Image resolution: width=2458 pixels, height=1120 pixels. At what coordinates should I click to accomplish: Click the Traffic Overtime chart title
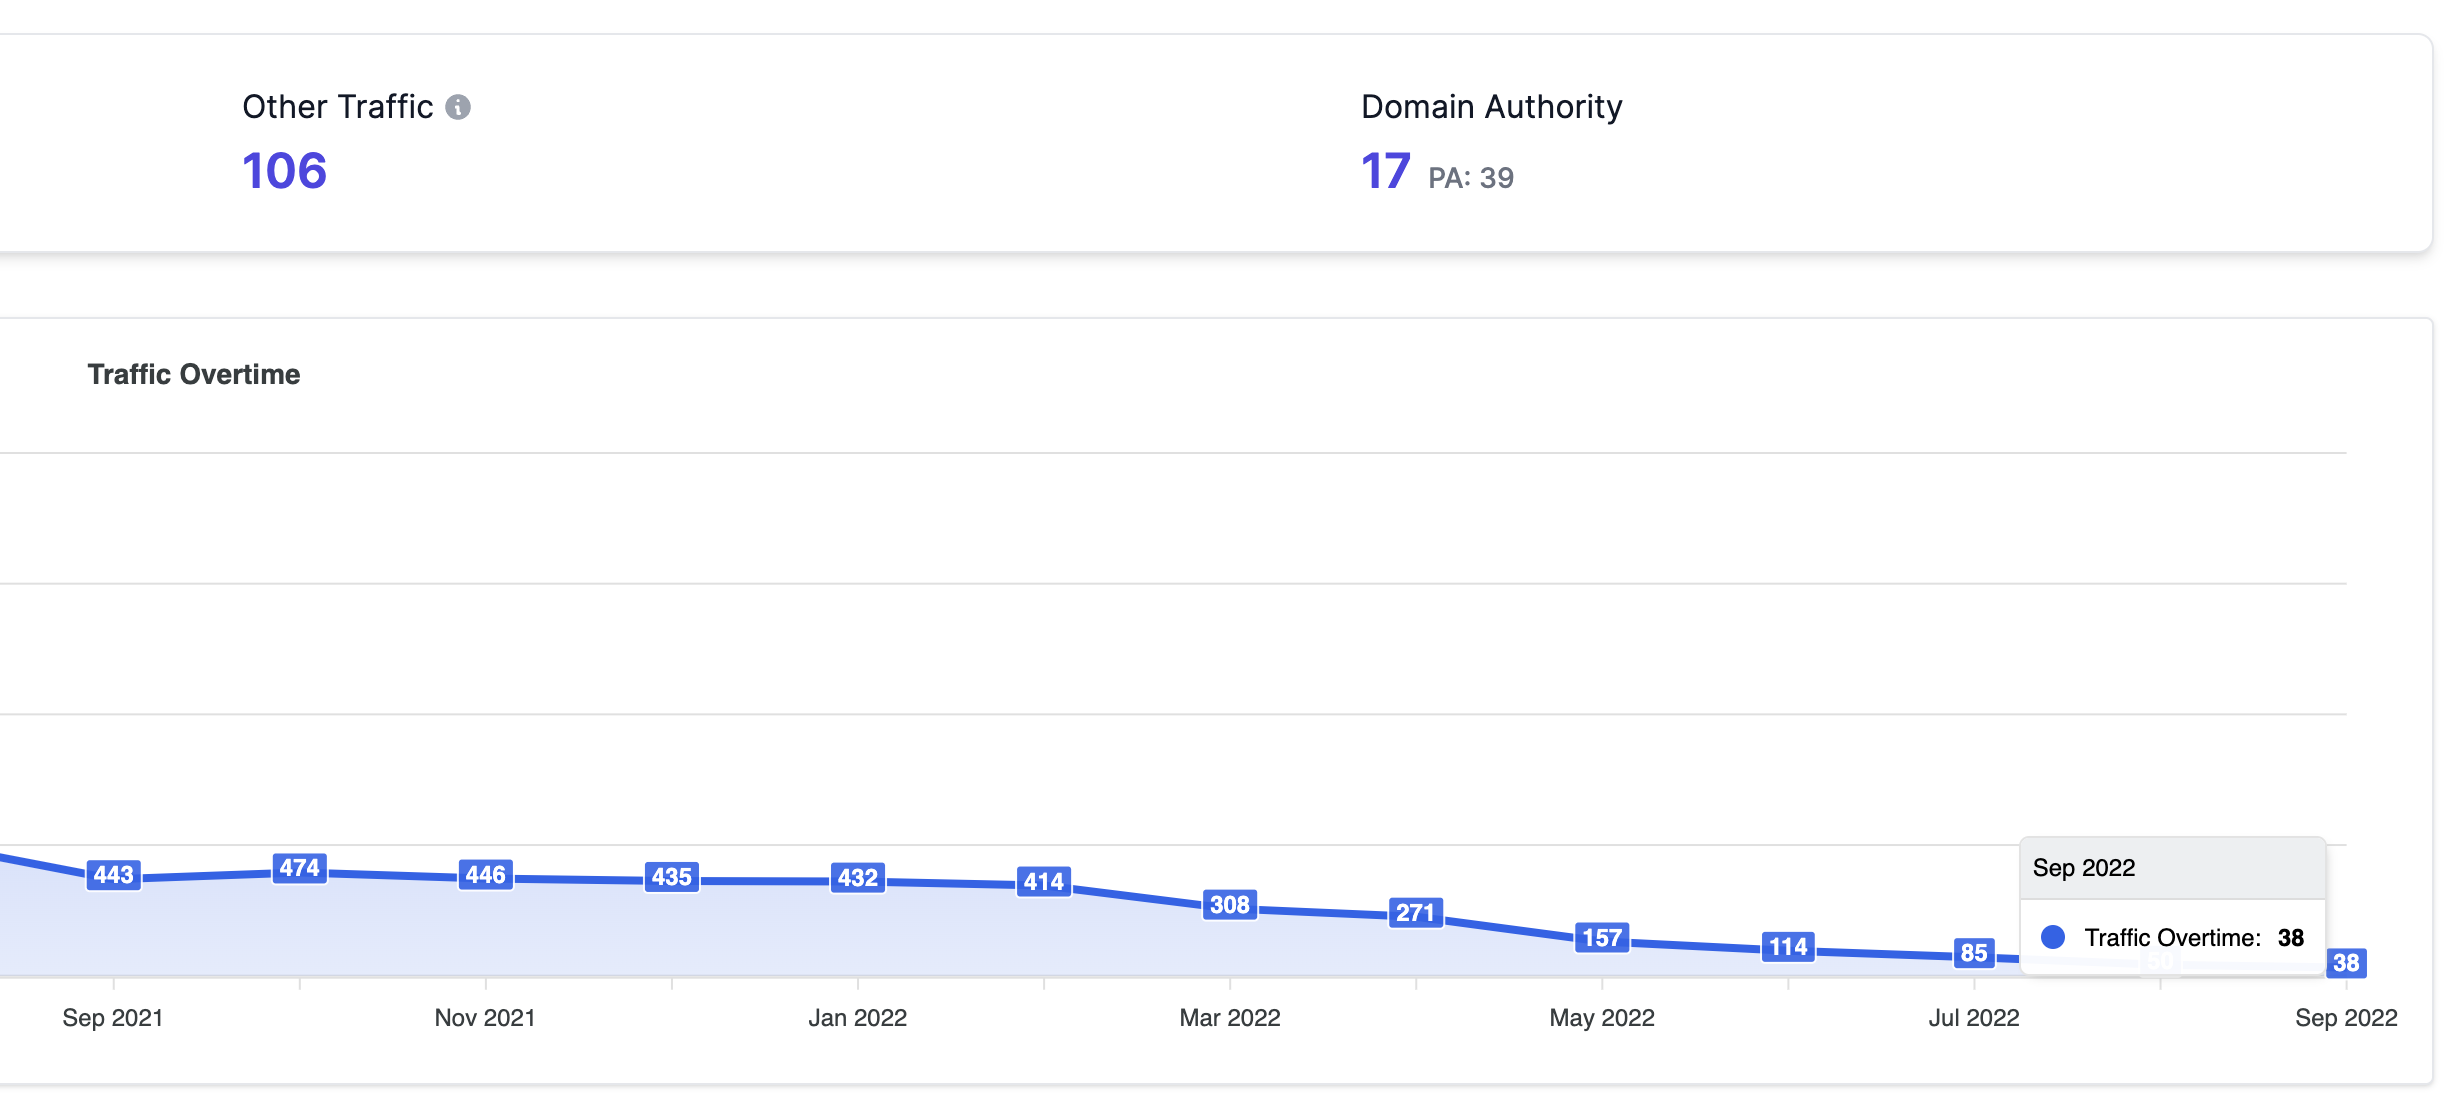(194, 374)
